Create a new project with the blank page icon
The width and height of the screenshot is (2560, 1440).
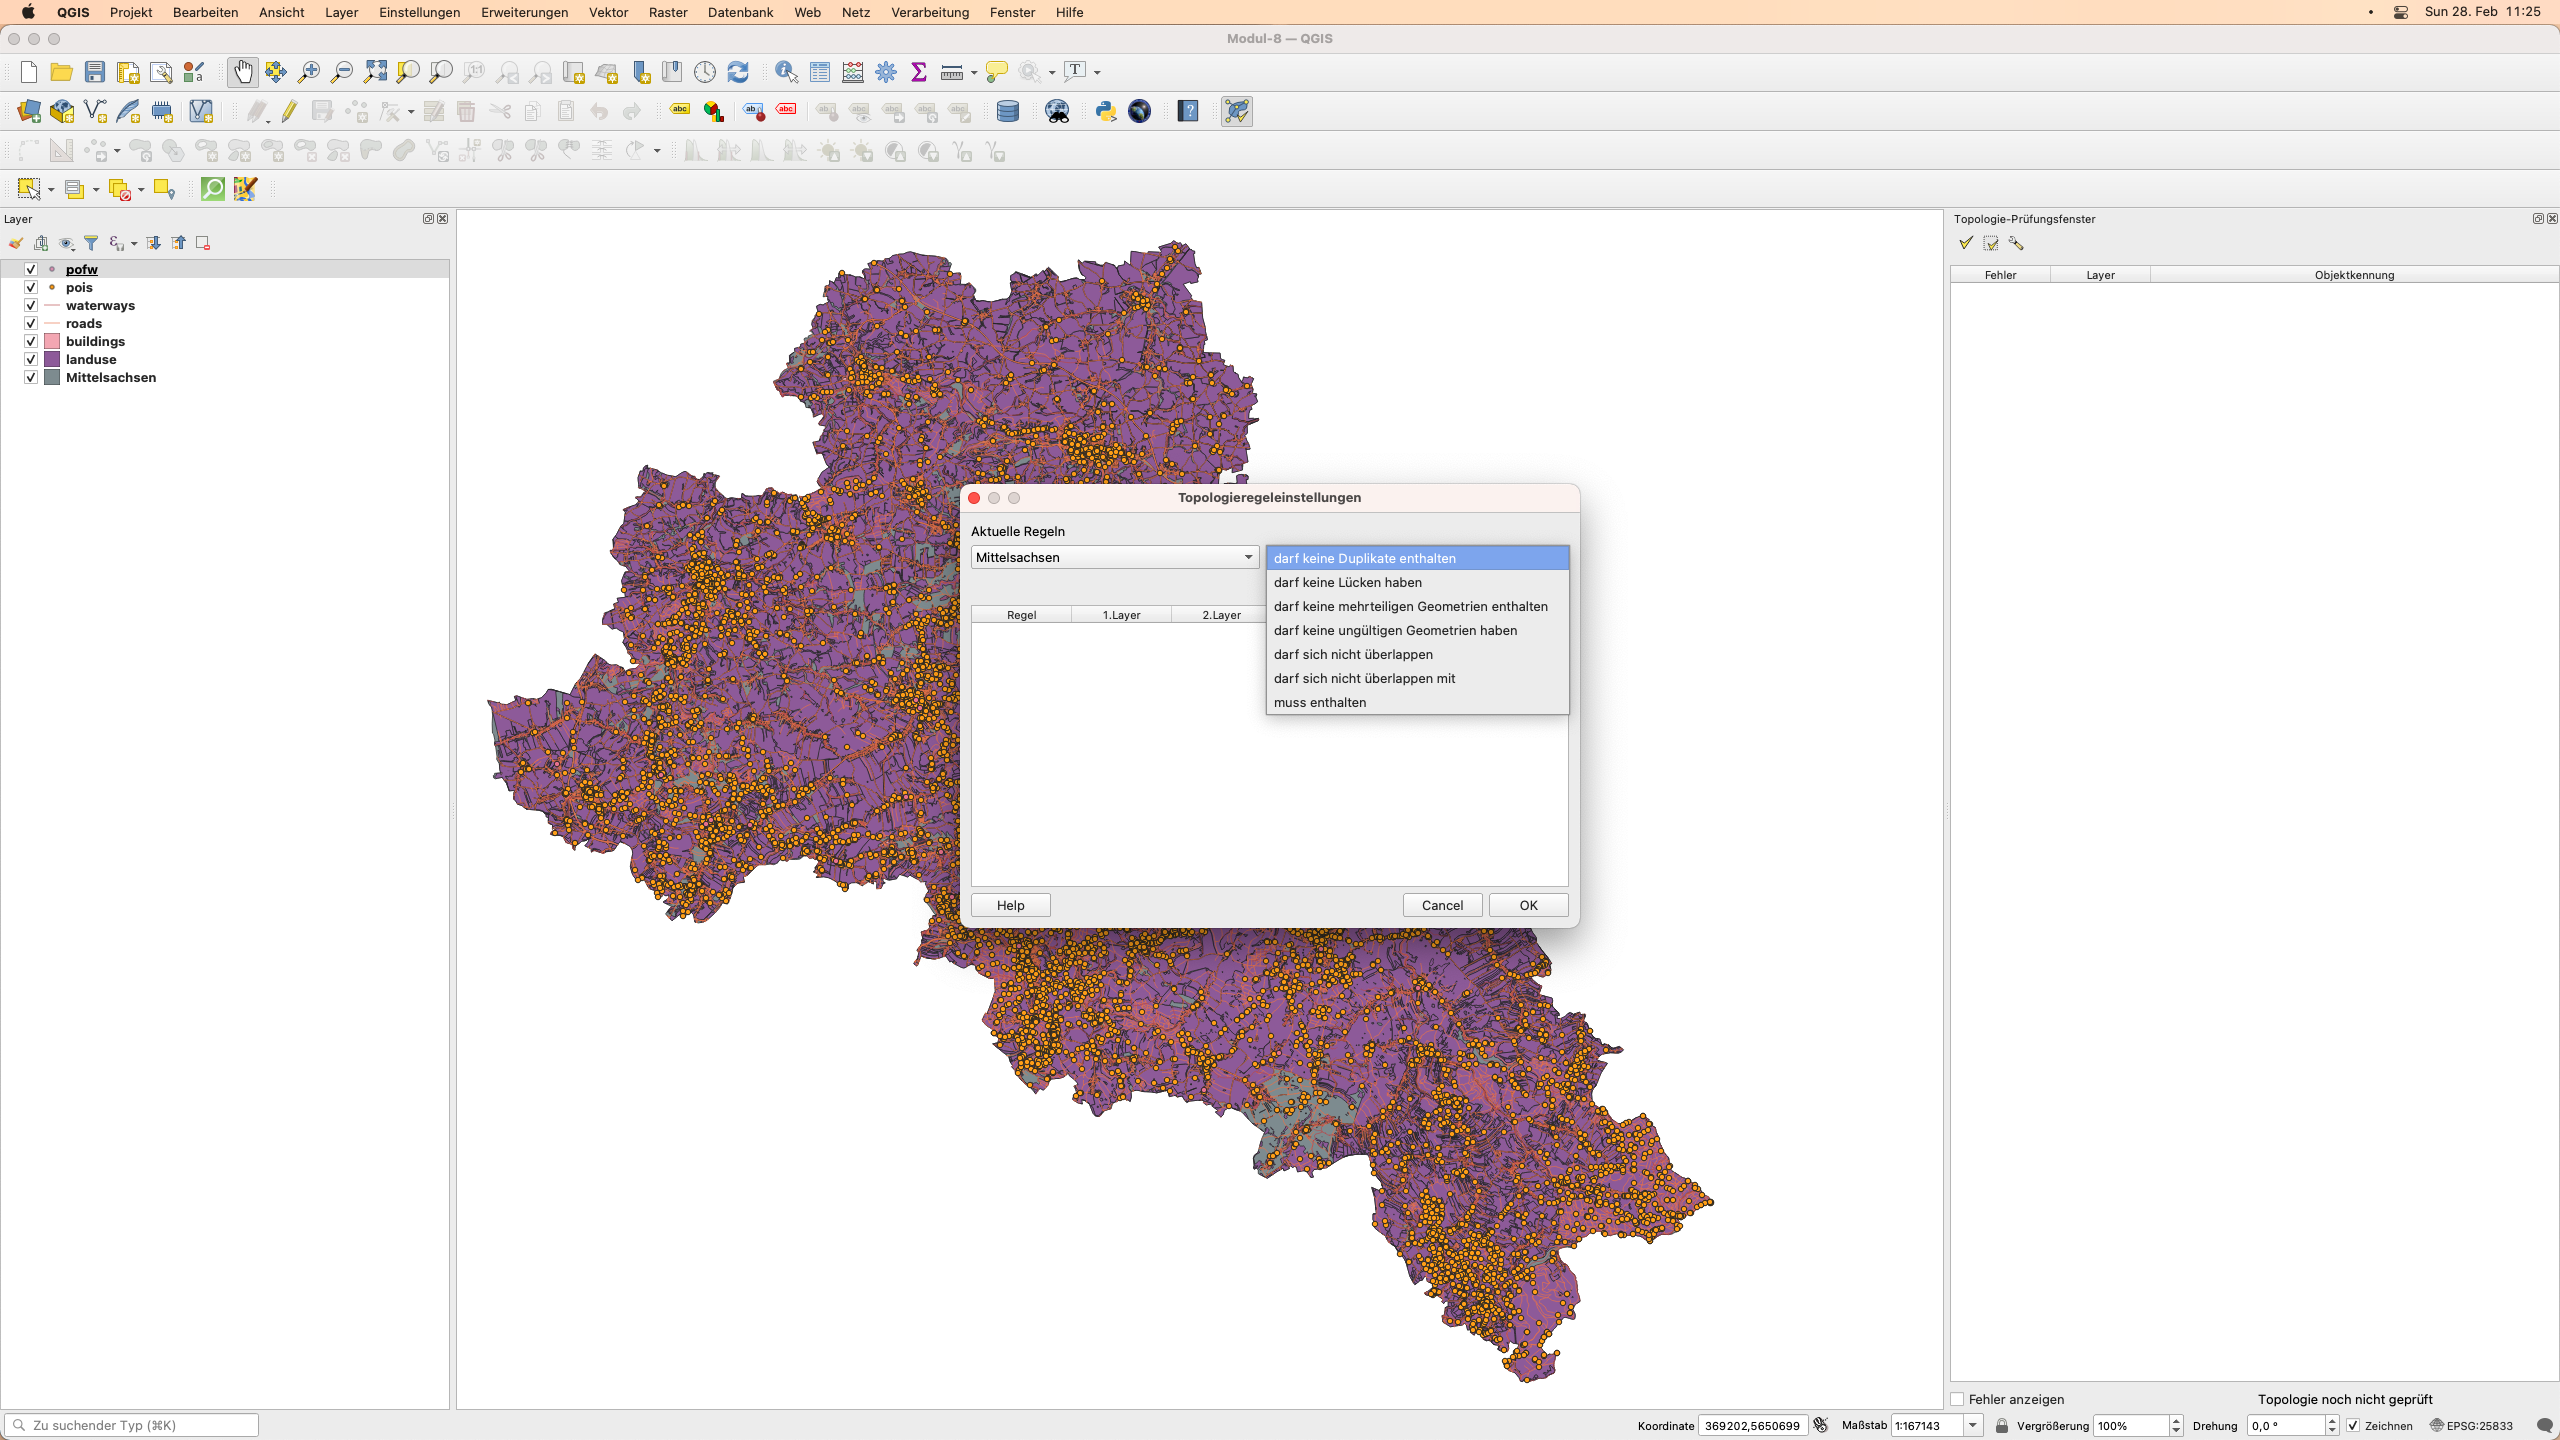coord(29,72)
